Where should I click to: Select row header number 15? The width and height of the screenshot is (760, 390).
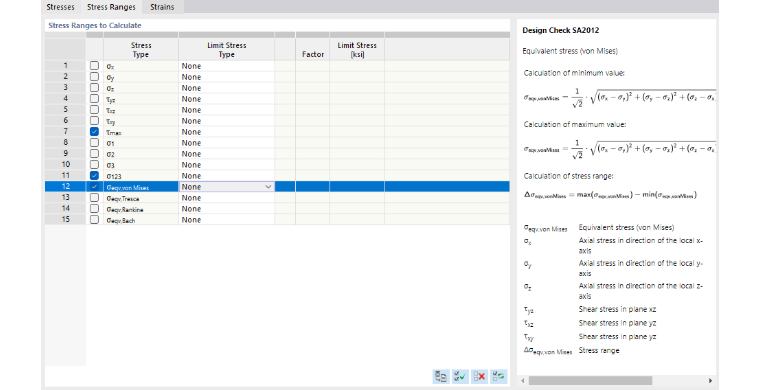coord(65,219)
